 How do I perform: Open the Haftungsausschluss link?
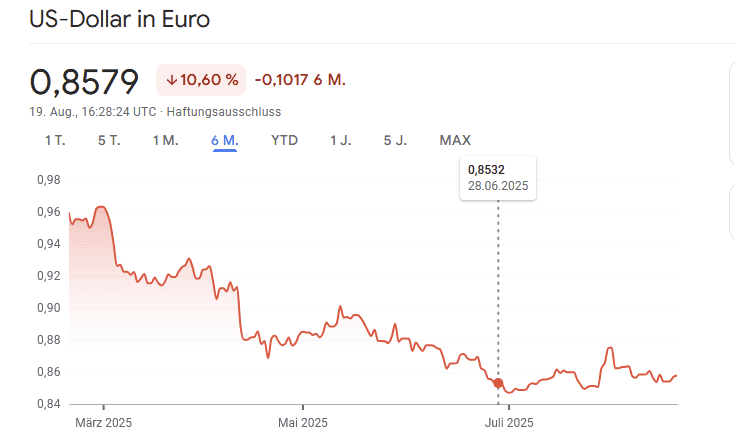tap(223, 111)
